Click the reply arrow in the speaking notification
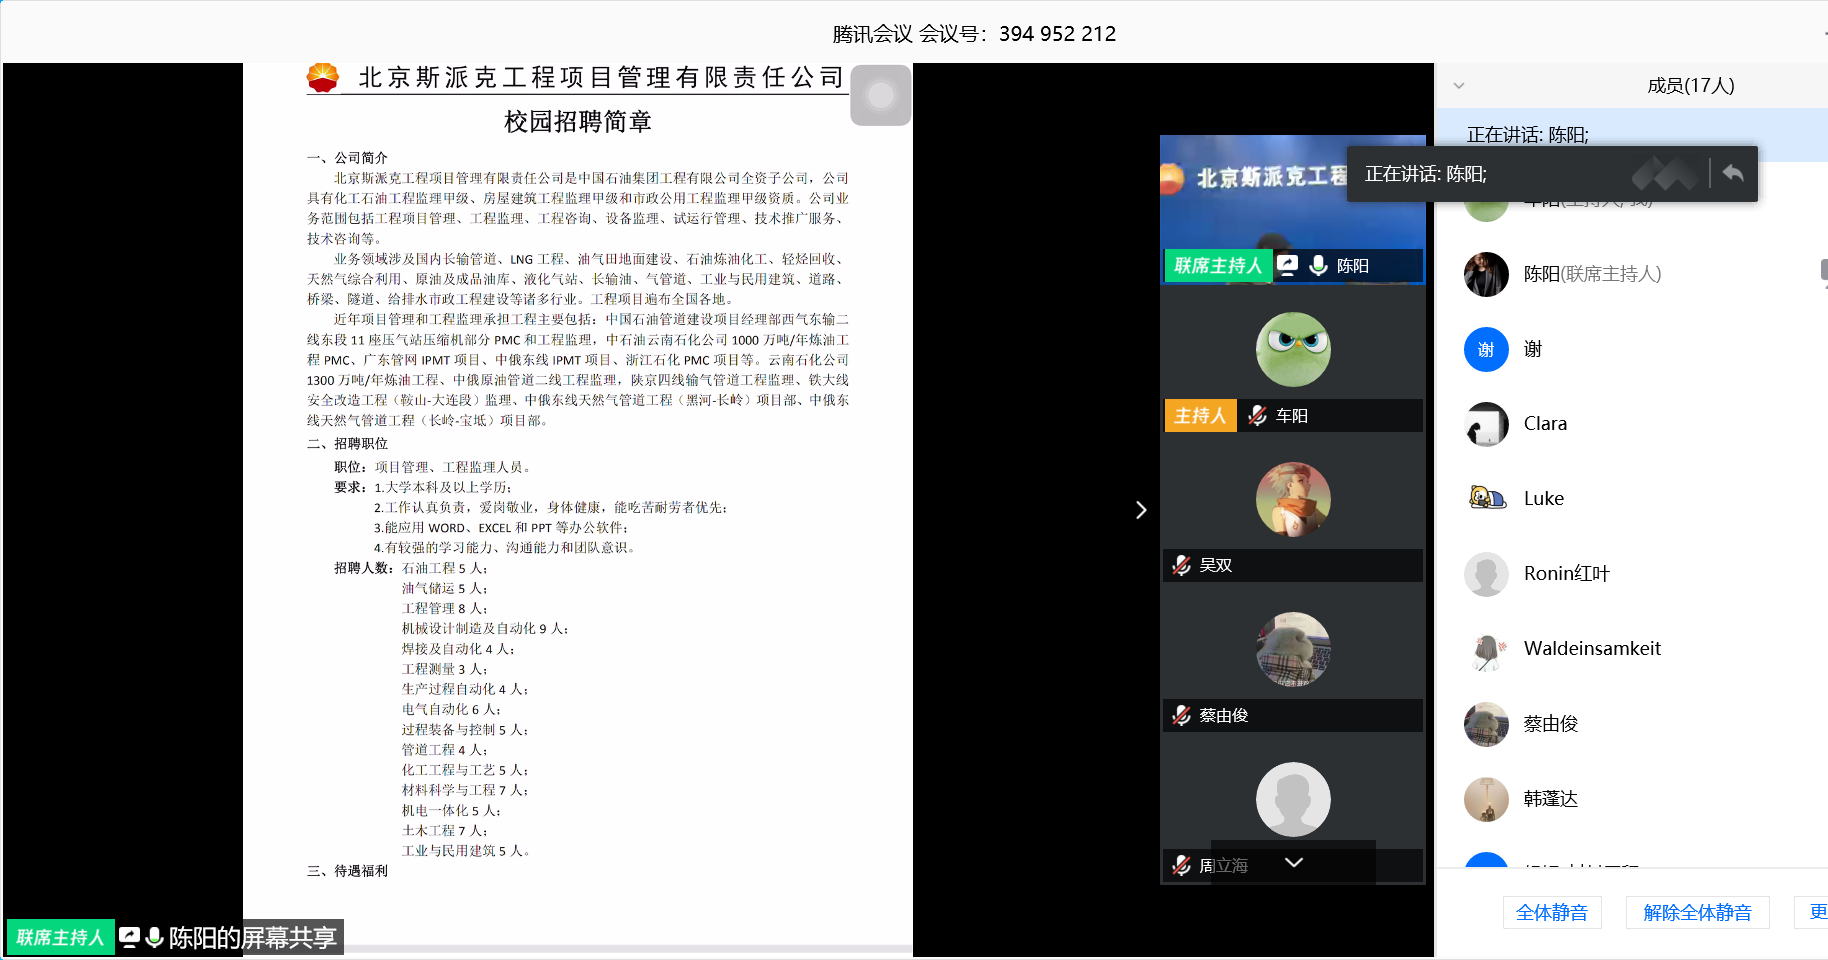The image size is (1828, 960). [1733, 170]
